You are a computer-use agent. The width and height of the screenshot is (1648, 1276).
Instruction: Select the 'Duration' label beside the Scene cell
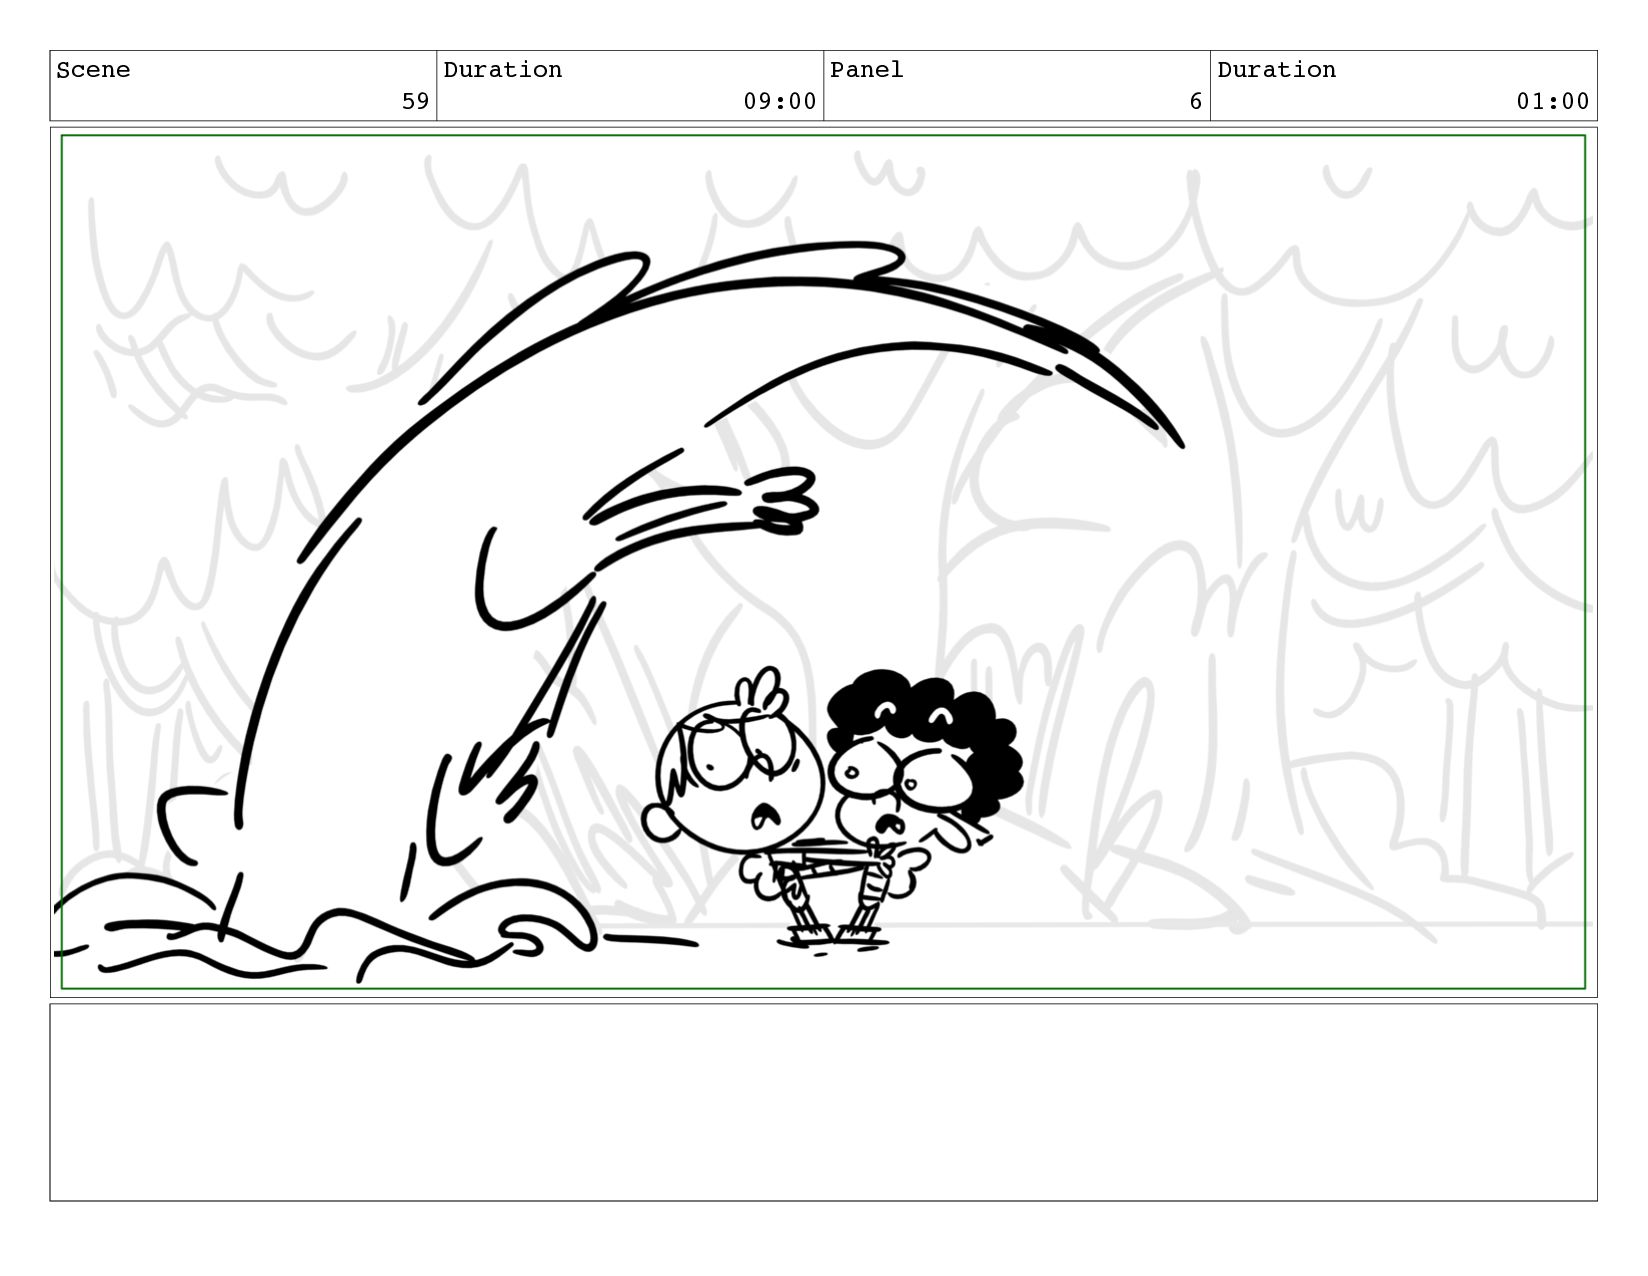502,70
